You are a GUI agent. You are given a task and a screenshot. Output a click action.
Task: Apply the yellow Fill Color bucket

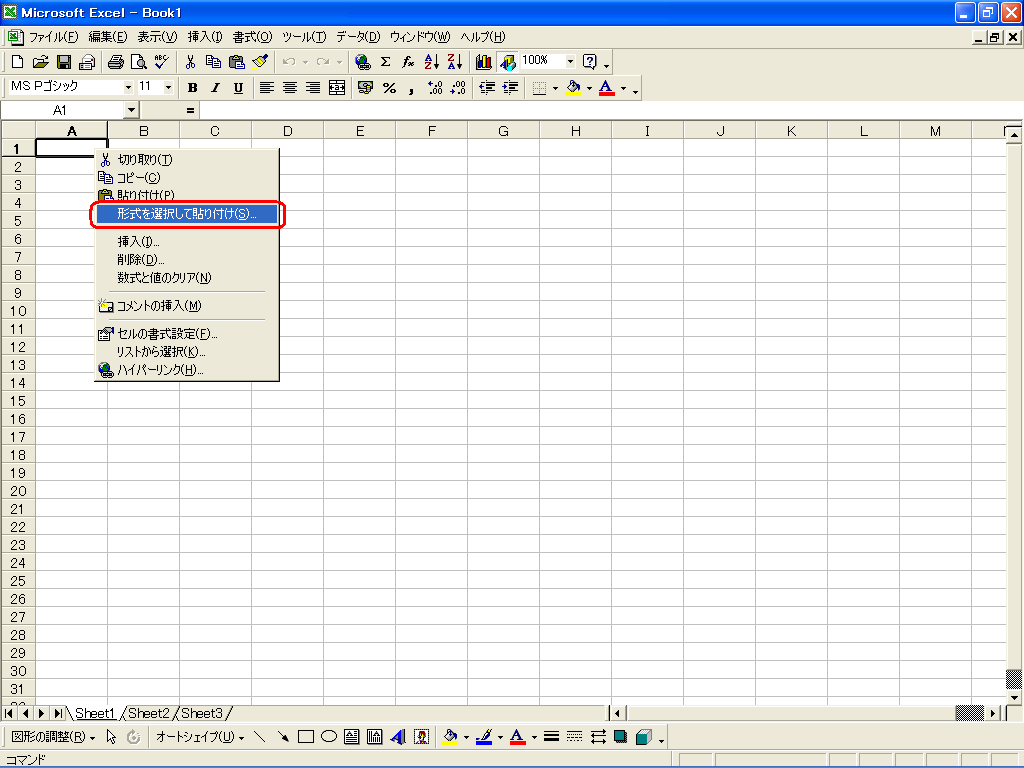(574, 88)
